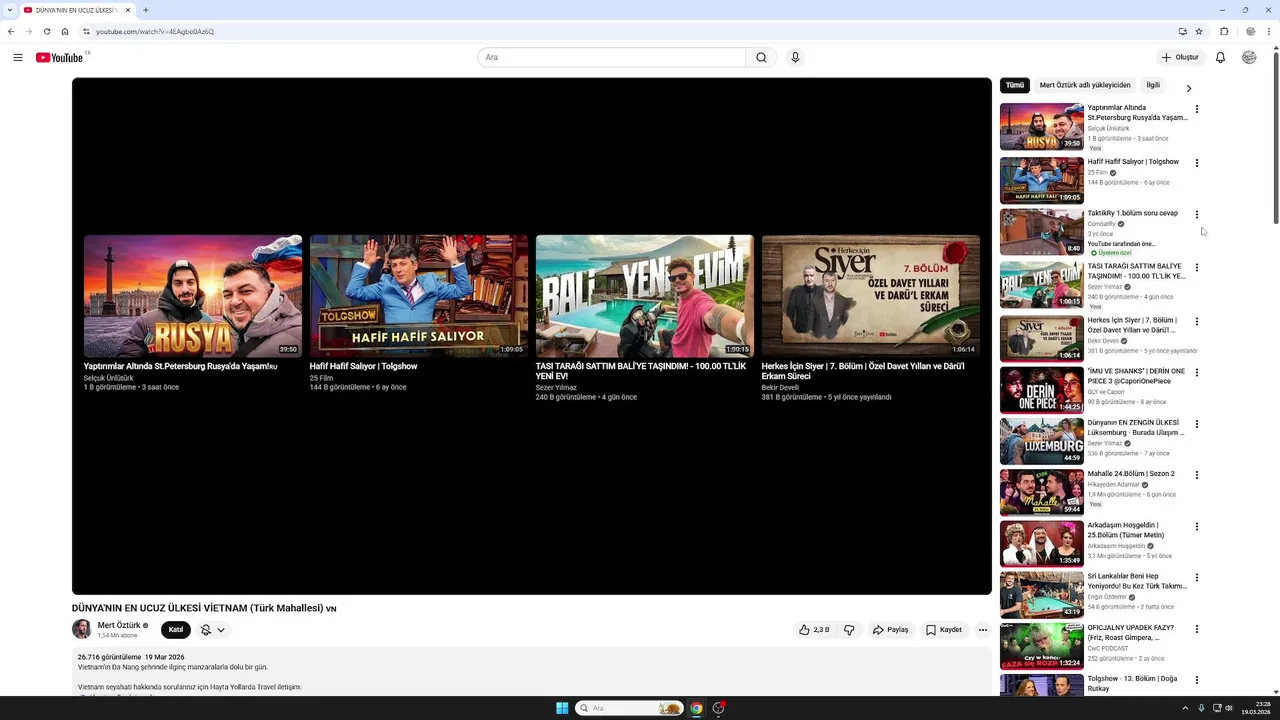Open sidebar Tolgshow 13. Bölüm Doğa Rutkay
The height and width of the screenshot is (720, 1280).
[1042, 686]
